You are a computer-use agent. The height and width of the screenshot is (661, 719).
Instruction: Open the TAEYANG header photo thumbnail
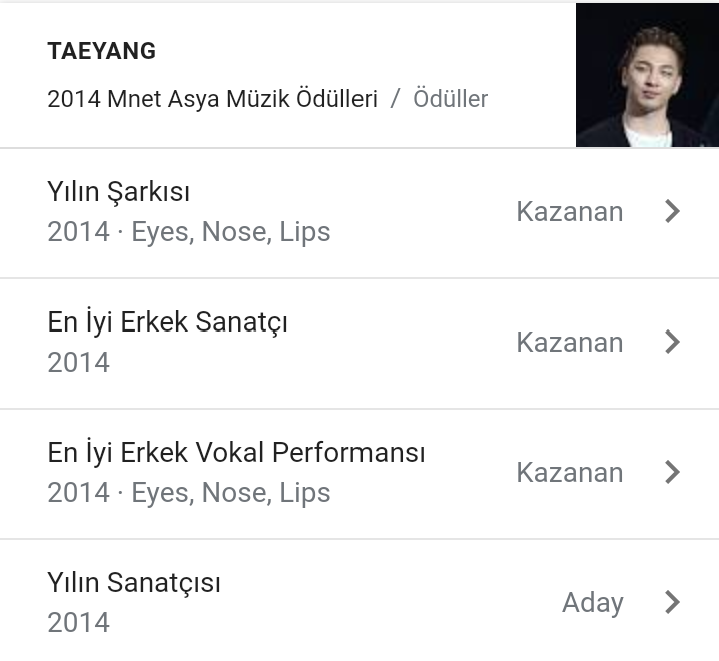(x=647, y=75)
